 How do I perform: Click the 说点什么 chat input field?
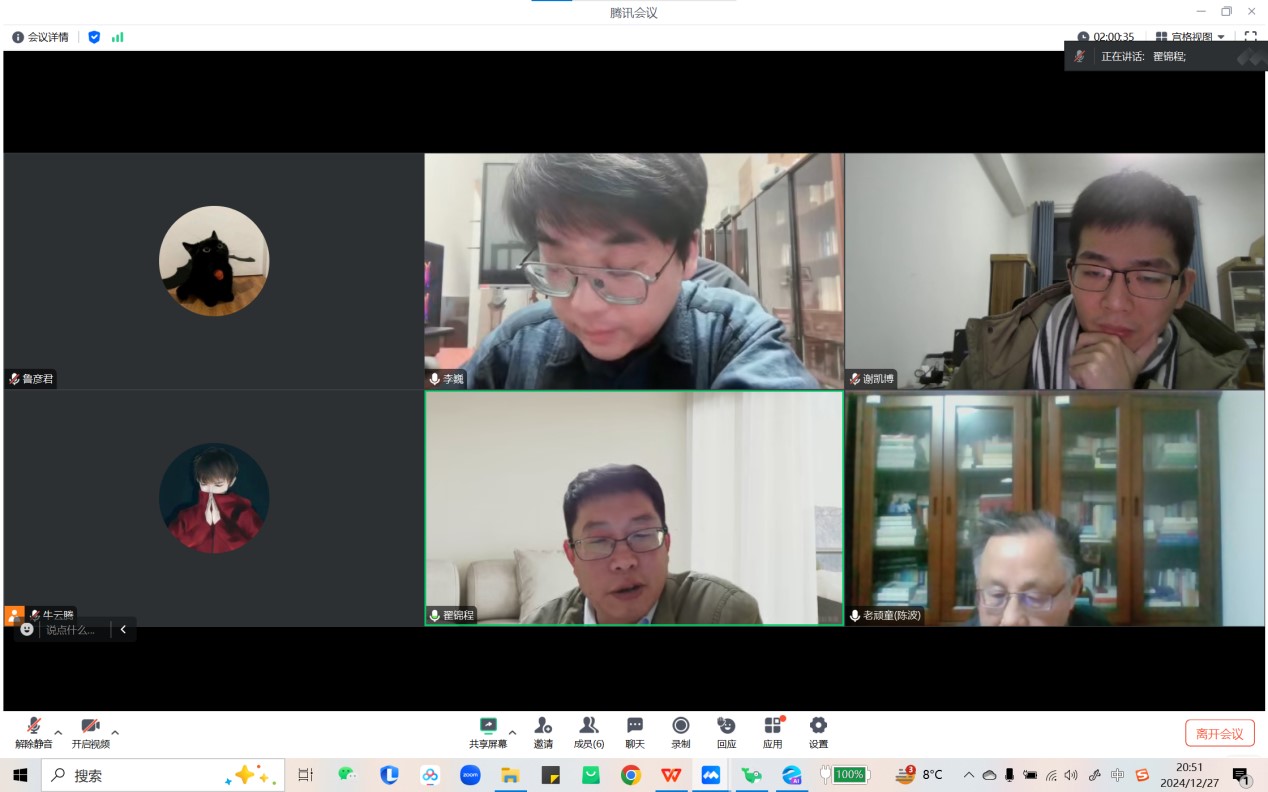click(x=72, y=630)
